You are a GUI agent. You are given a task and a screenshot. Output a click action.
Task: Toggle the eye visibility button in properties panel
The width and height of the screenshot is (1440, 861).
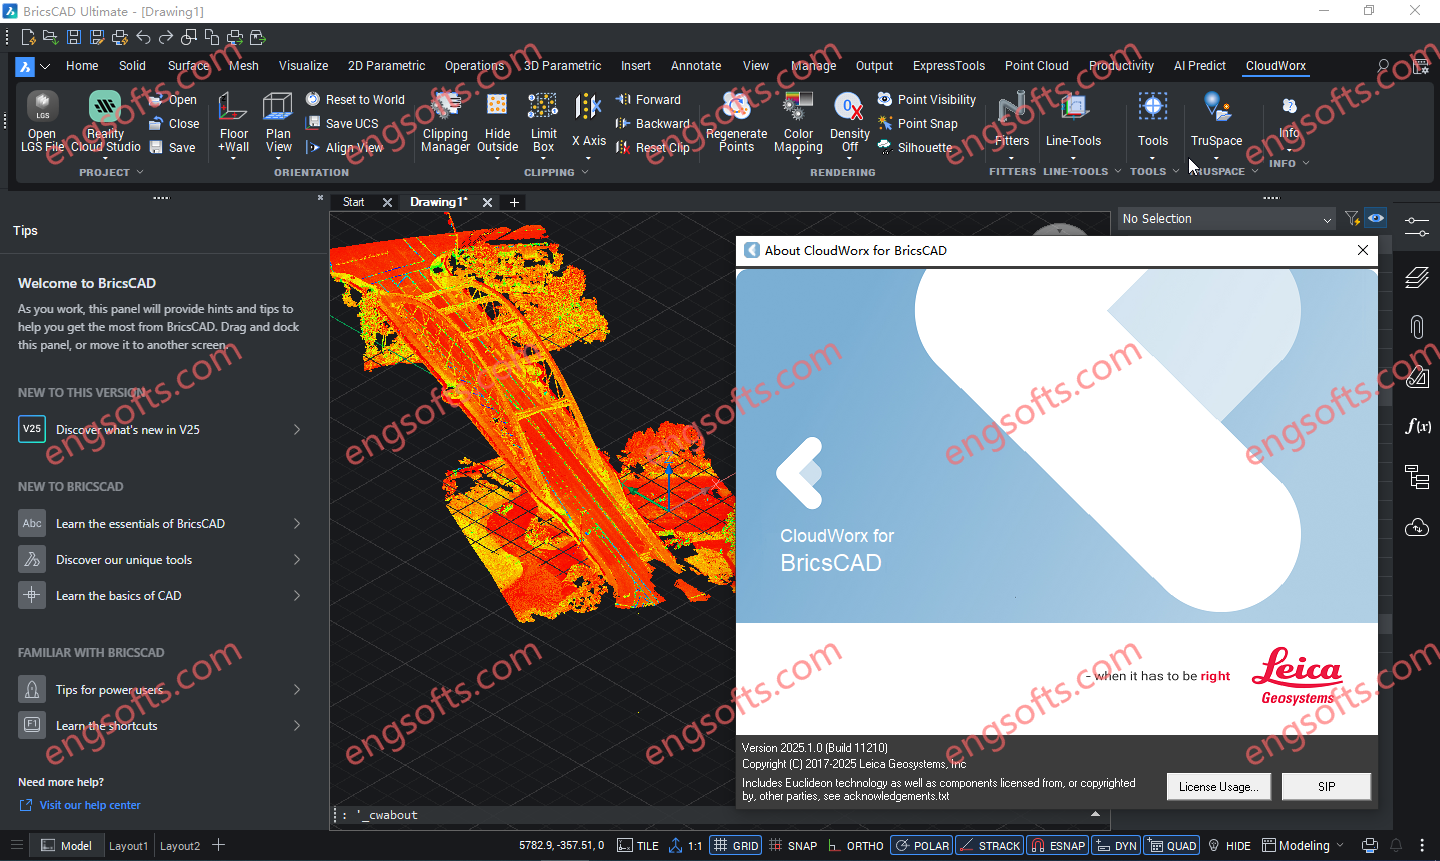click(1376, 218)
